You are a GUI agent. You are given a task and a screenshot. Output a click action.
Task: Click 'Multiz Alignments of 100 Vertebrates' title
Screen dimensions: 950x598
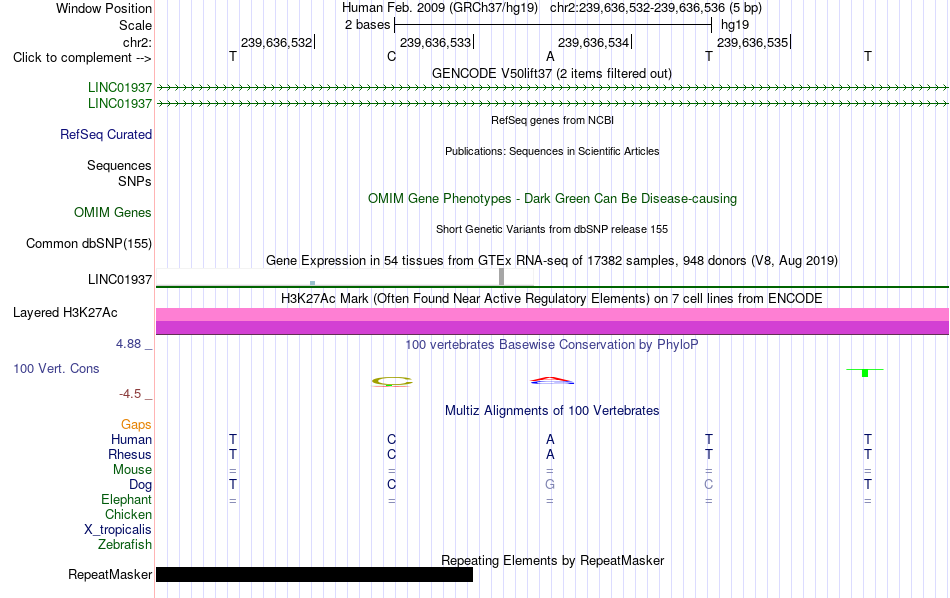click(552, 411)
